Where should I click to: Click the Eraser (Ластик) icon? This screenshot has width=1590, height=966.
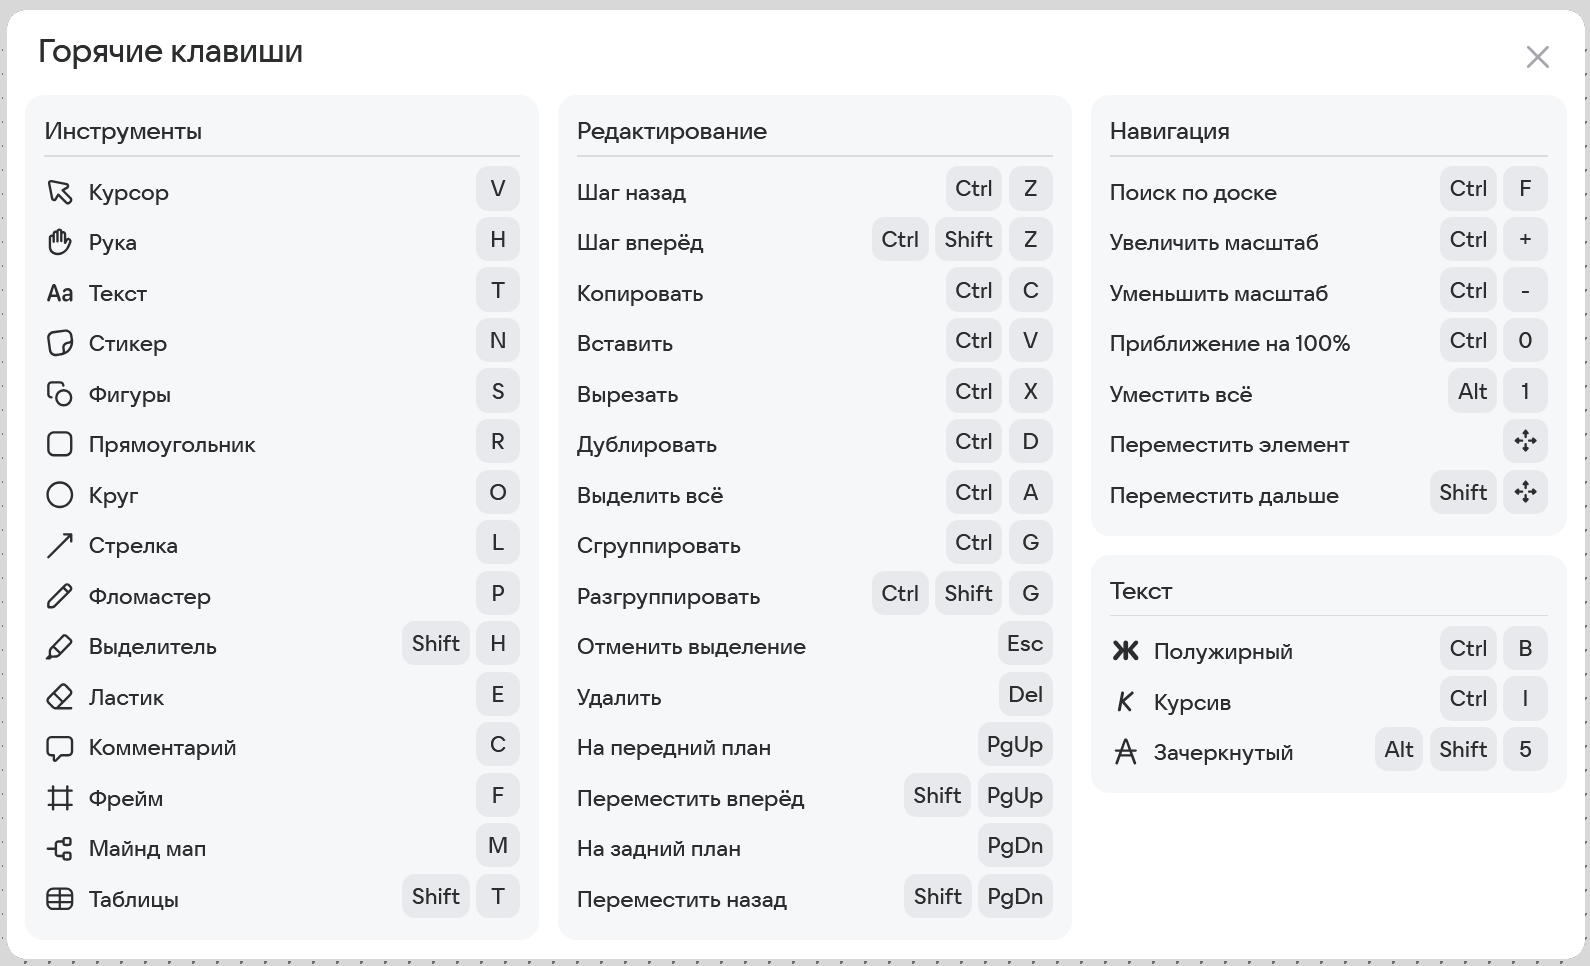click(x=60, y=697)
